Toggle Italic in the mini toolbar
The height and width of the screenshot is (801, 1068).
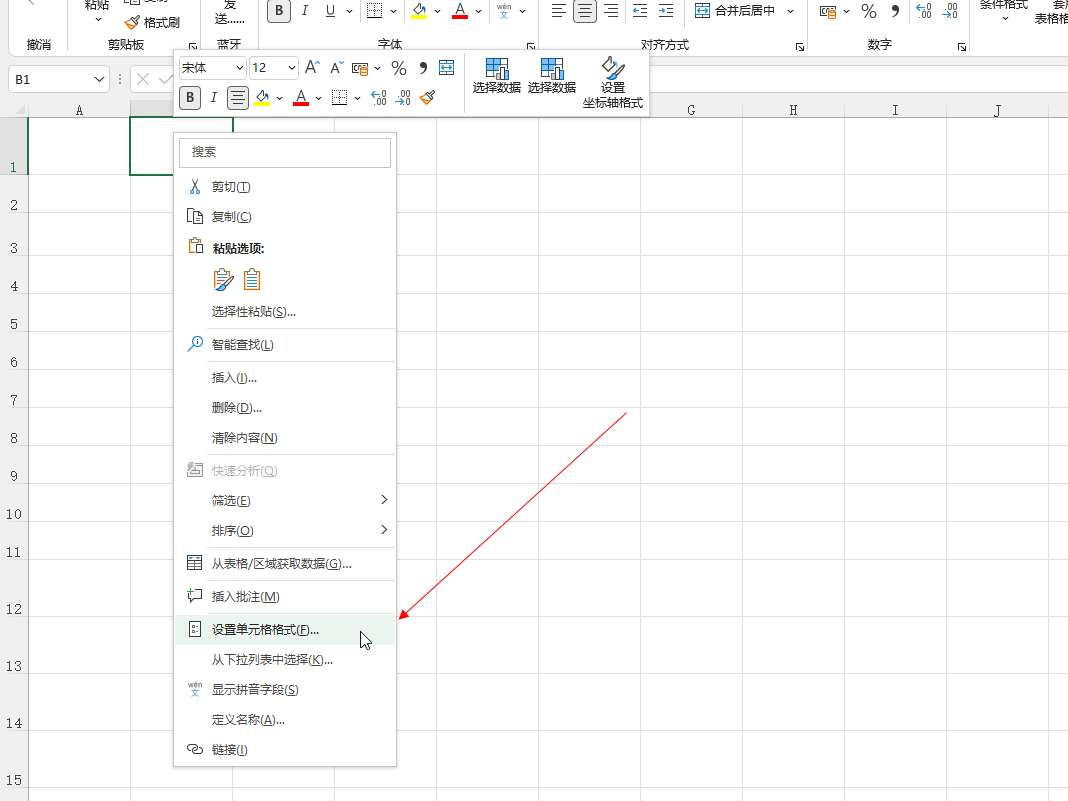coord(213,97)
